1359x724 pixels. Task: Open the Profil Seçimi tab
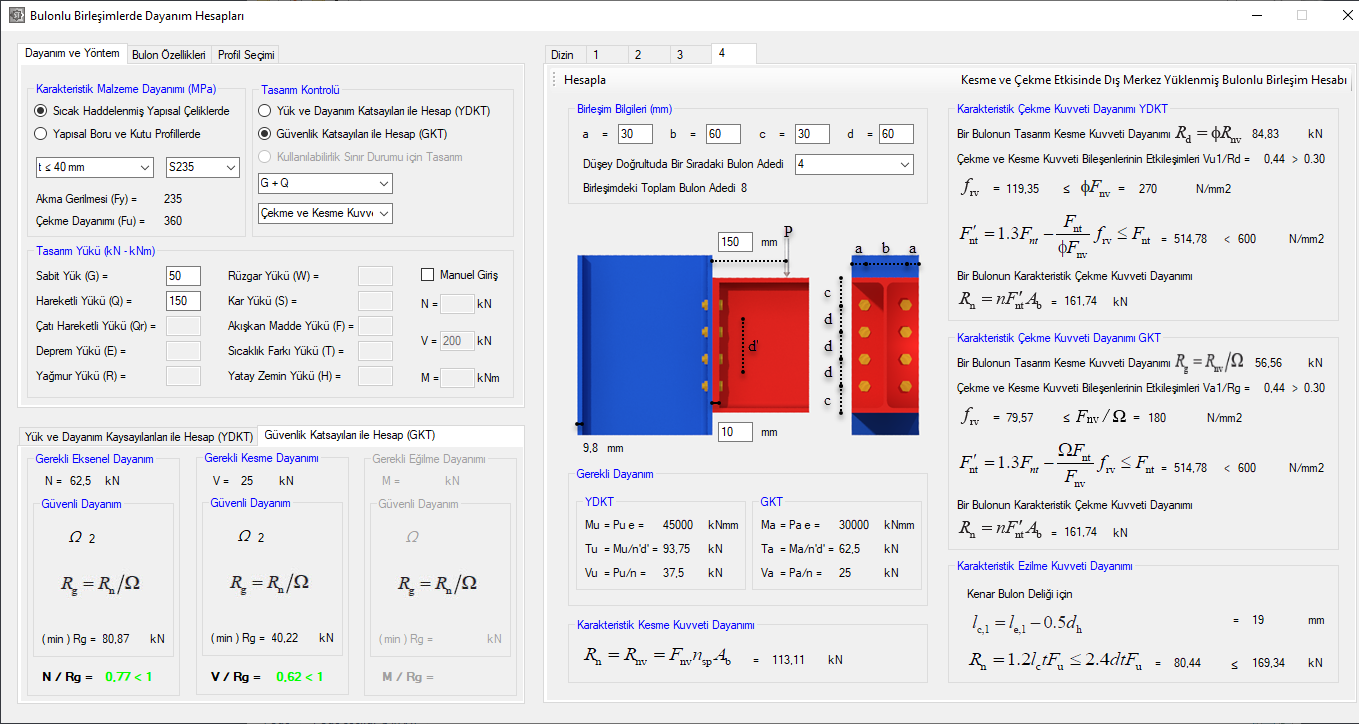coord(246,55)
